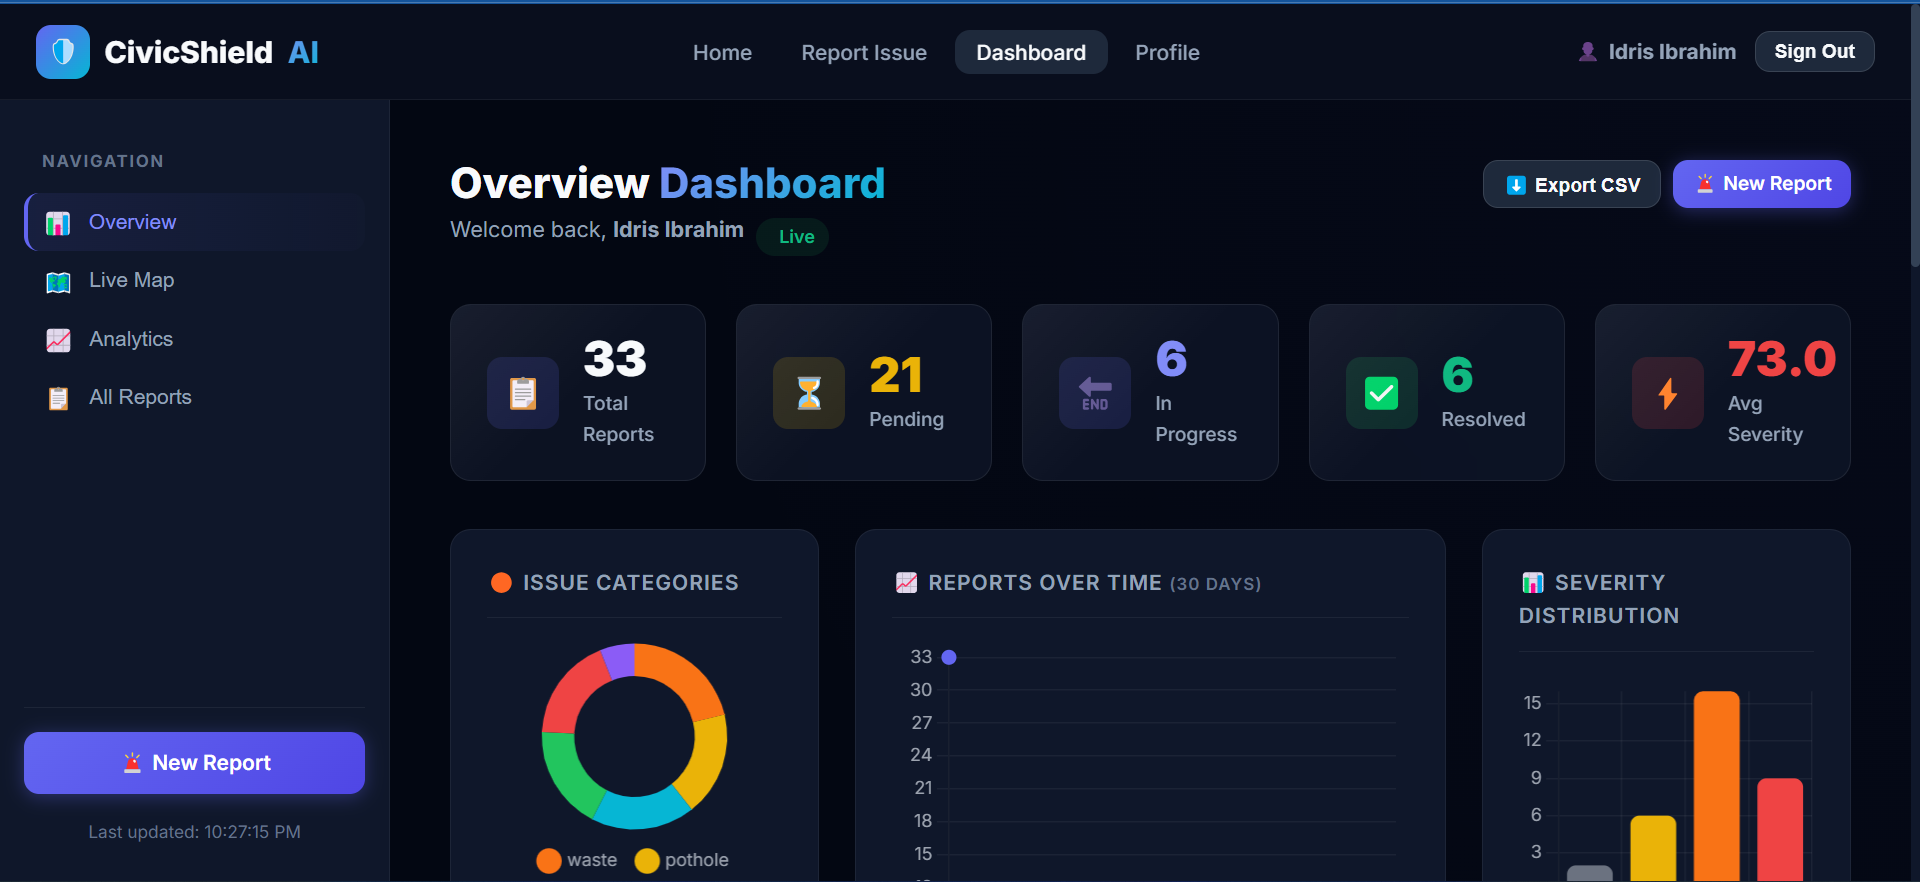Click the New Report button in the header
Screen dimensions: 1920x882
(1761, 184)
